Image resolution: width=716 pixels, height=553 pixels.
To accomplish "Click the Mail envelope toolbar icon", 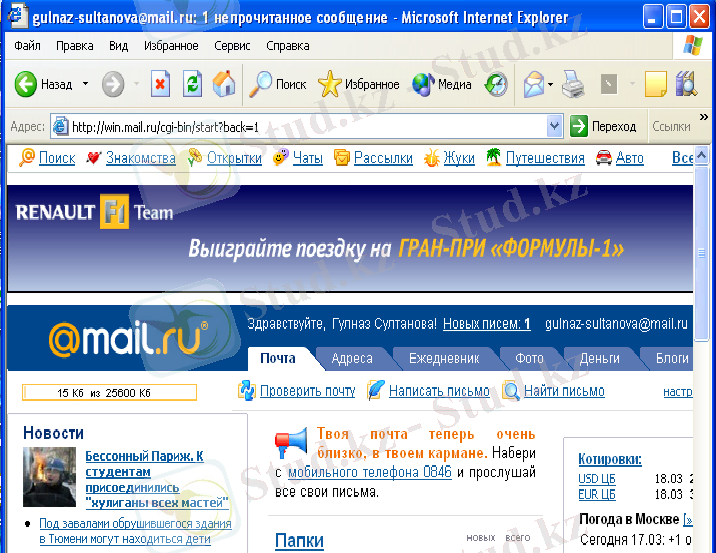I will 534,84.
